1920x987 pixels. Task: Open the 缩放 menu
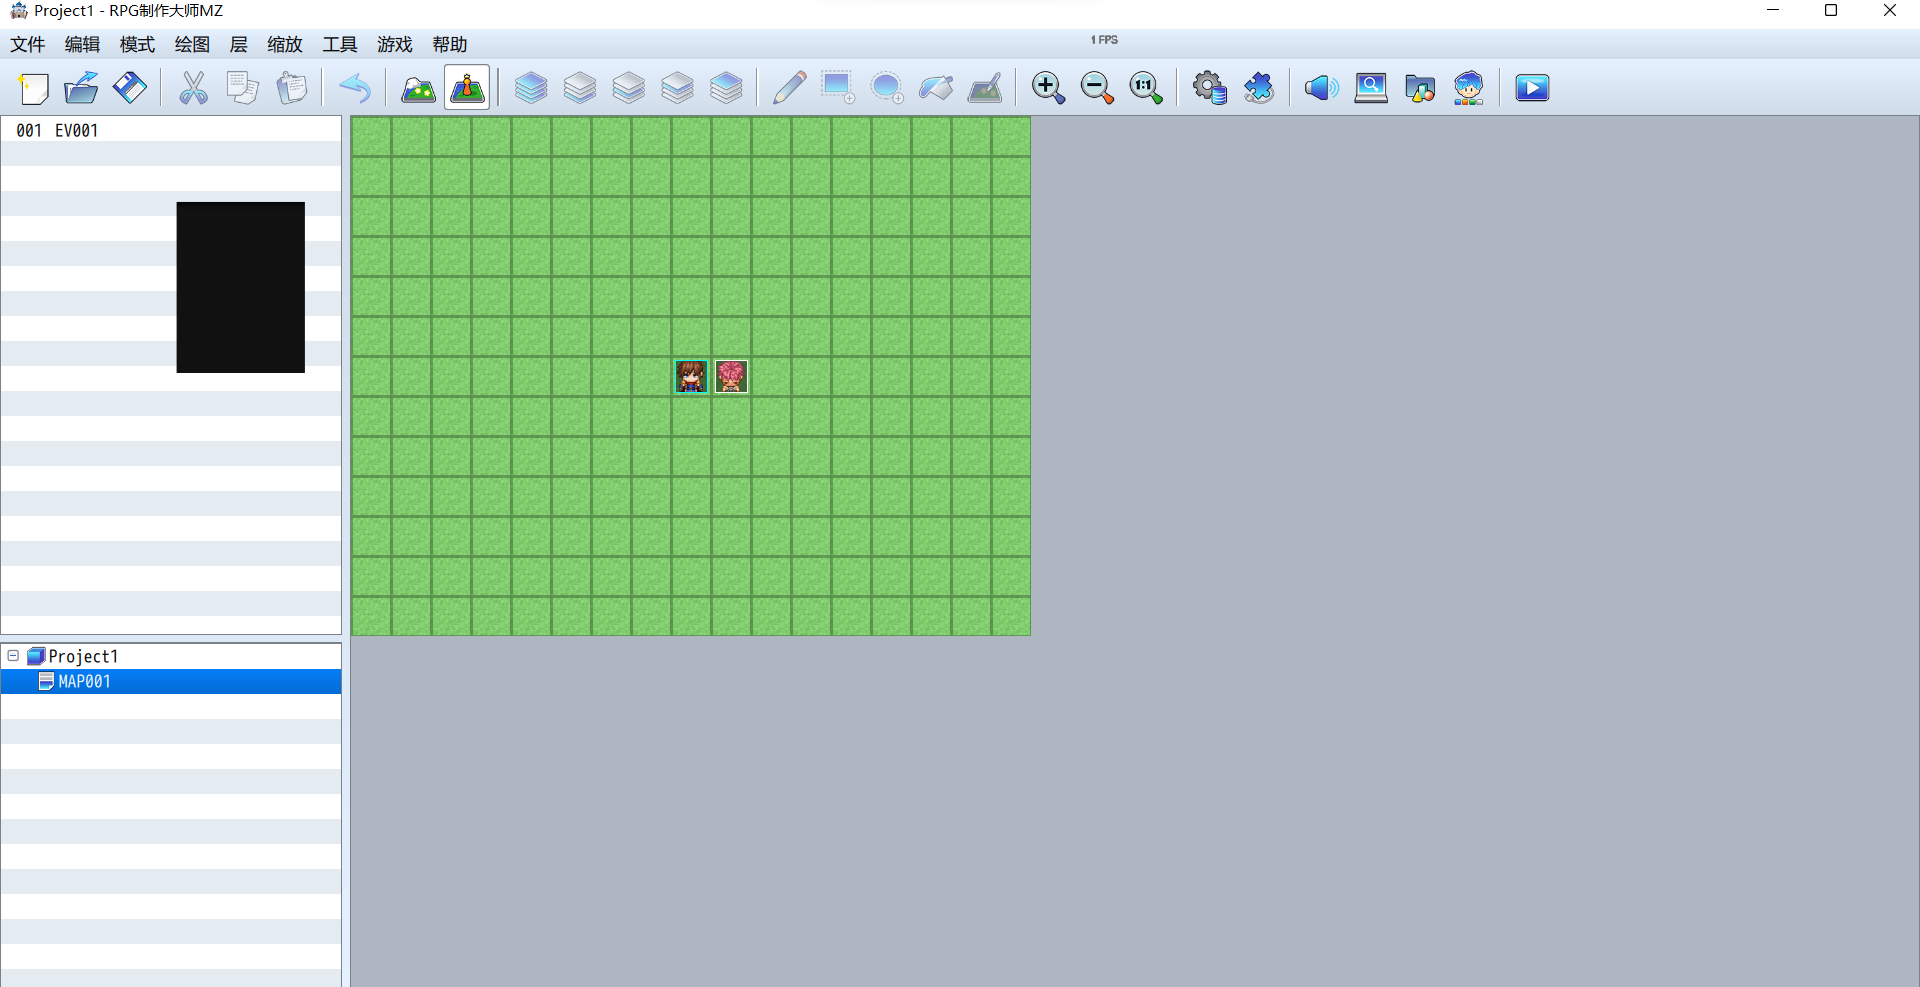coord(285,44)
